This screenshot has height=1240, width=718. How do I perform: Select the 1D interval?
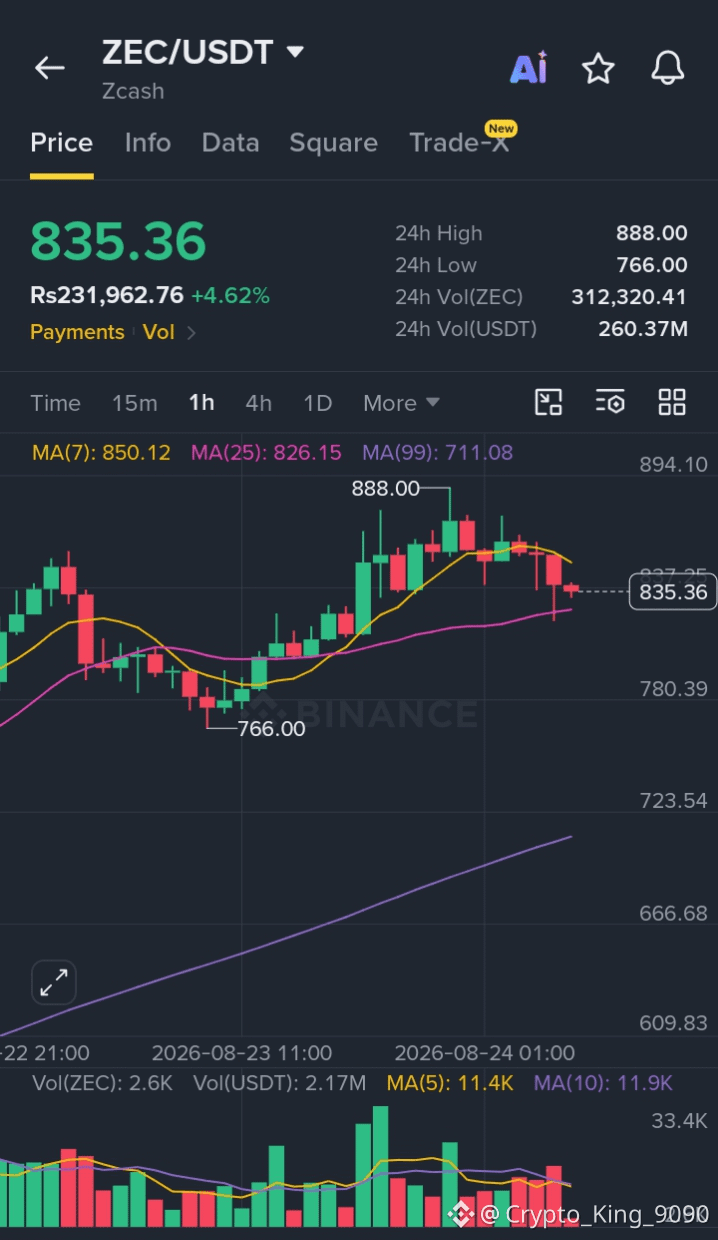click(317, 403)
